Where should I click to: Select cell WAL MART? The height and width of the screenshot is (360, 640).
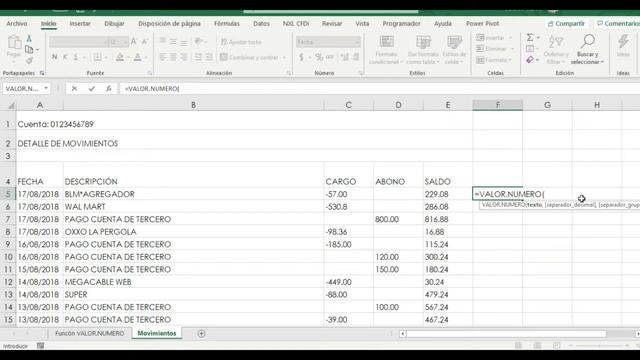click(193, 207)
